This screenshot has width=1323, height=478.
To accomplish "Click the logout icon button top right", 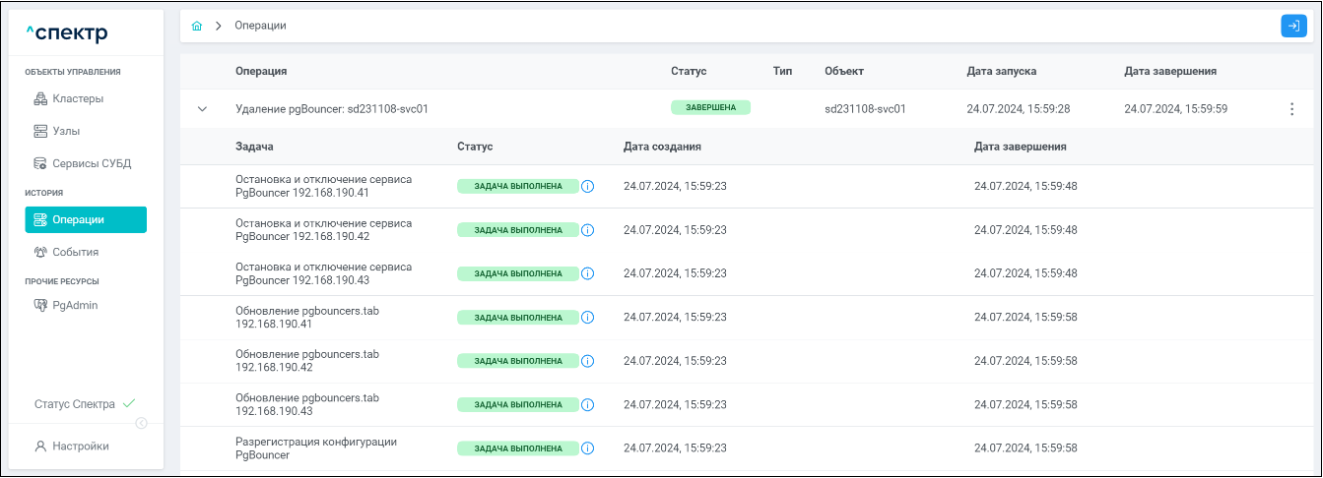I will [x=1293, y=26].
